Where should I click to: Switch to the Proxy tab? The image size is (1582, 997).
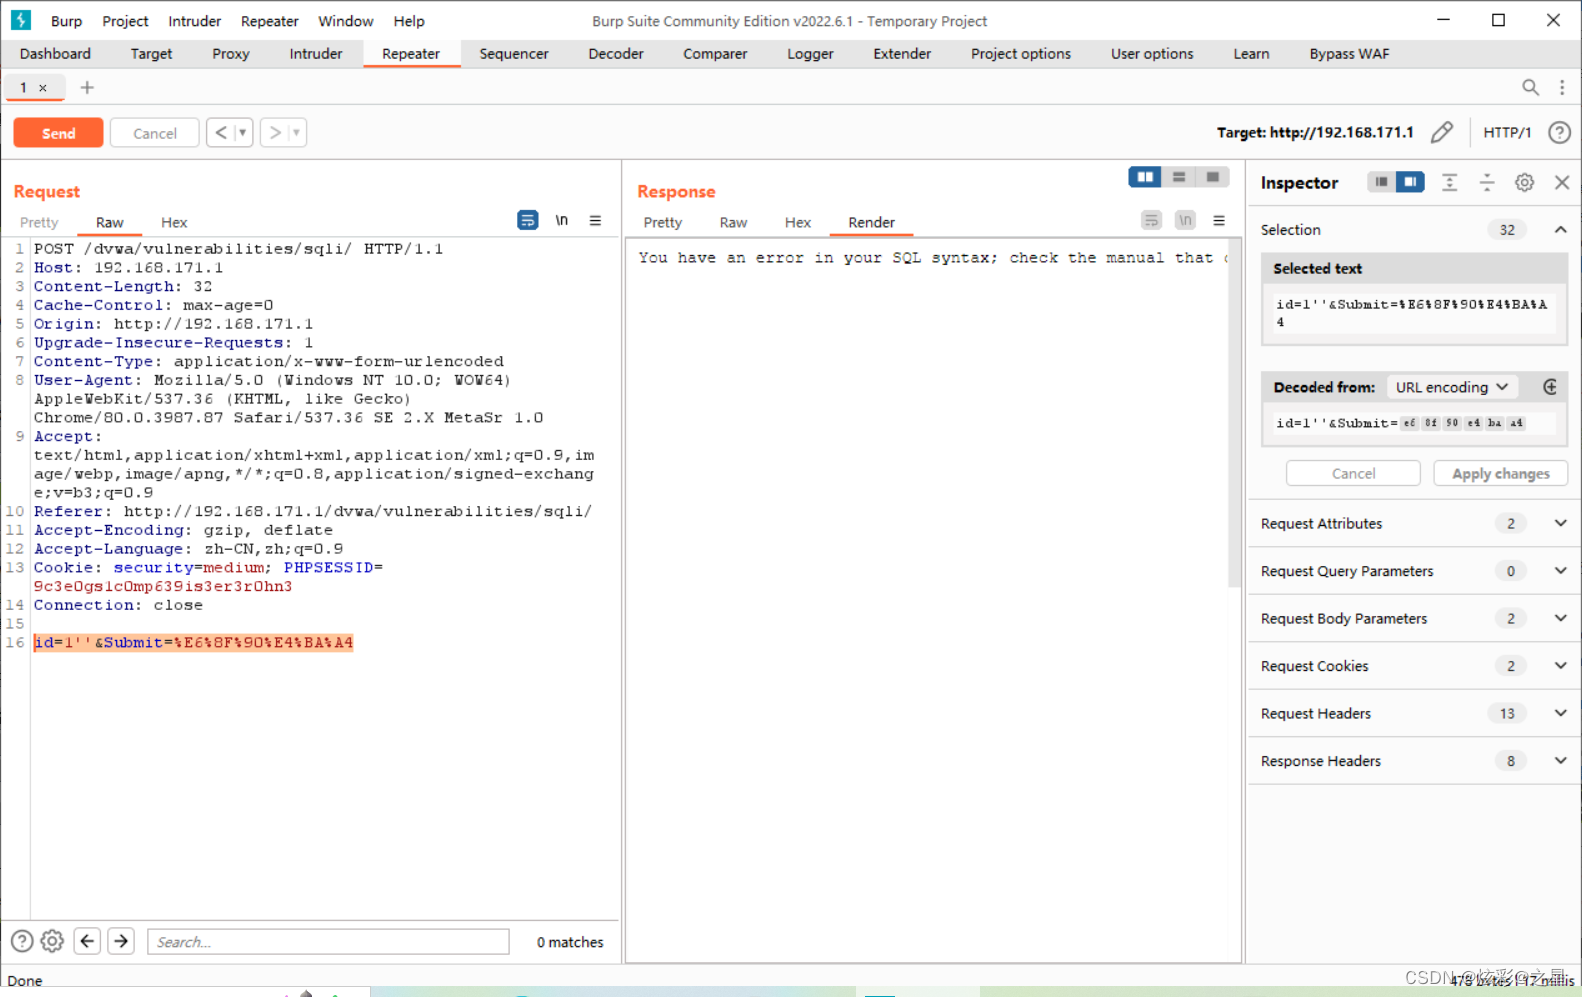(231, 54)
